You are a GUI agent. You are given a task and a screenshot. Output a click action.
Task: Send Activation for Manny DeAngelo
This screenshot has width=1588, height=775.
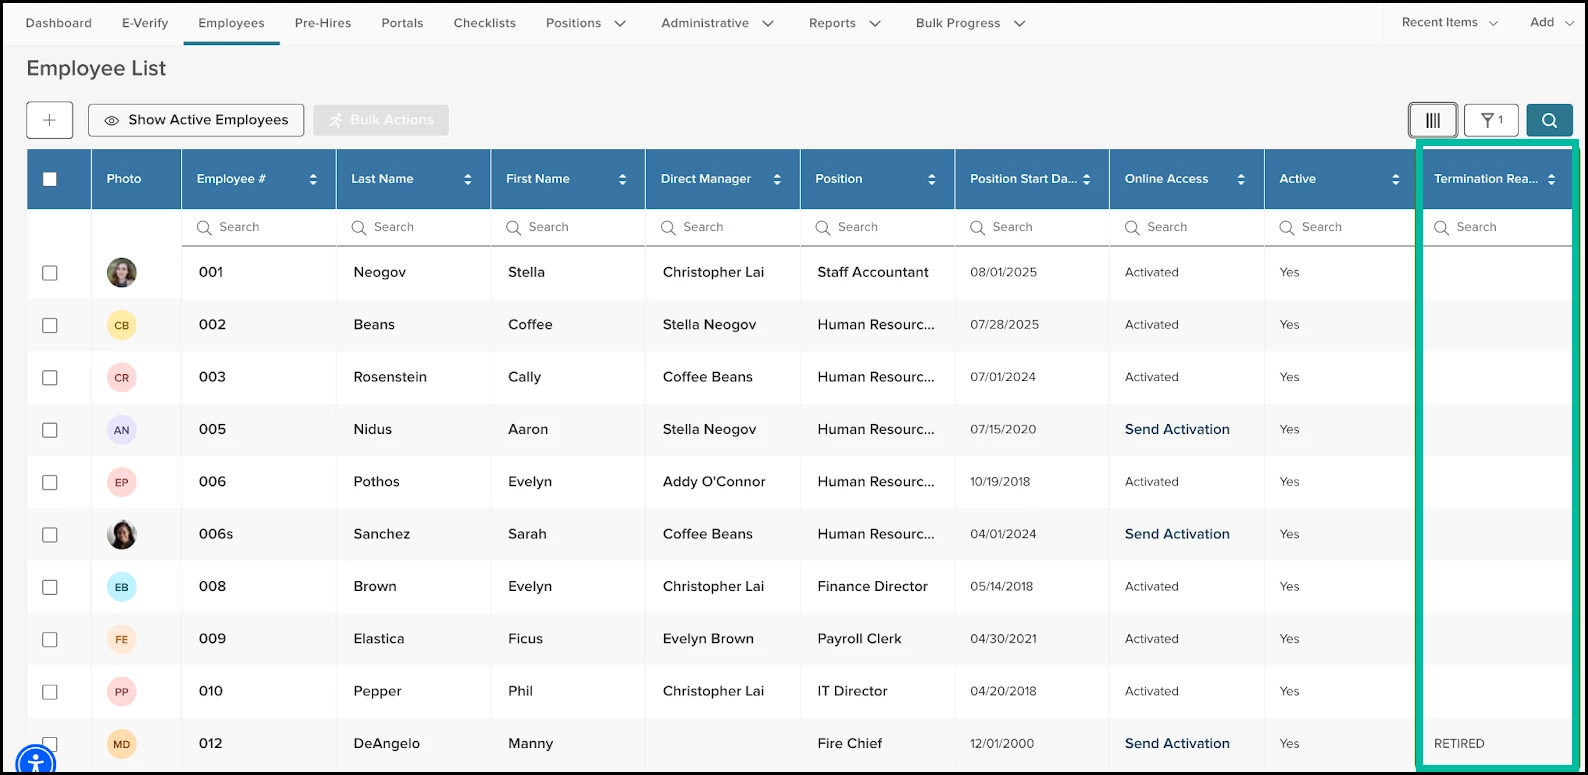(x=1177, y=743)
